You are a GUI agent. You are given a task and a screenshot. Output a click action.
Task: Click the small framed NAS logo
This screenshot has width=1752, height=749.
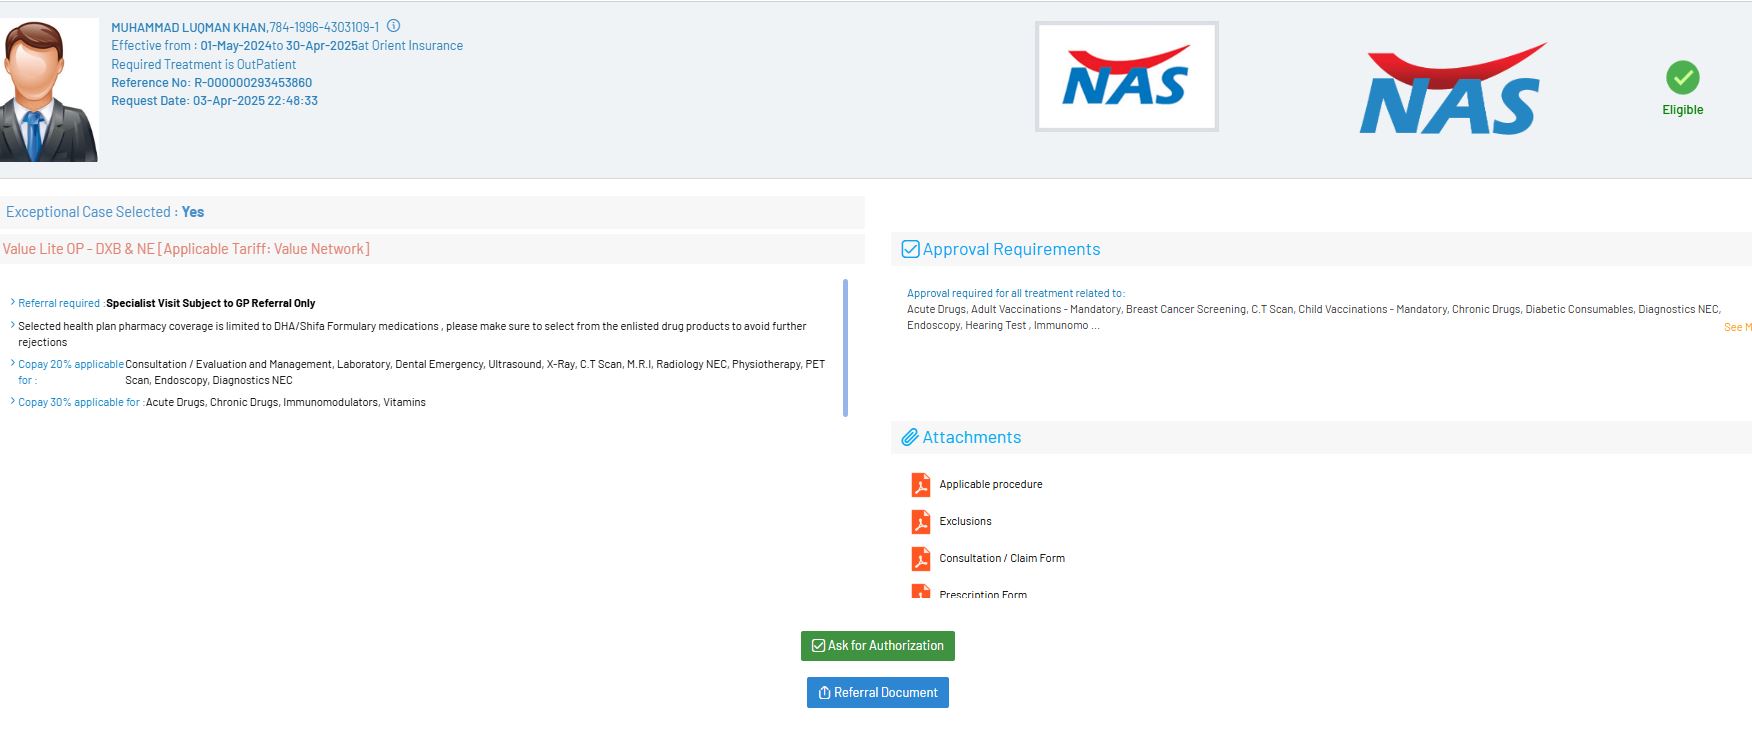pyautogui.click(x=1127, y=77)
